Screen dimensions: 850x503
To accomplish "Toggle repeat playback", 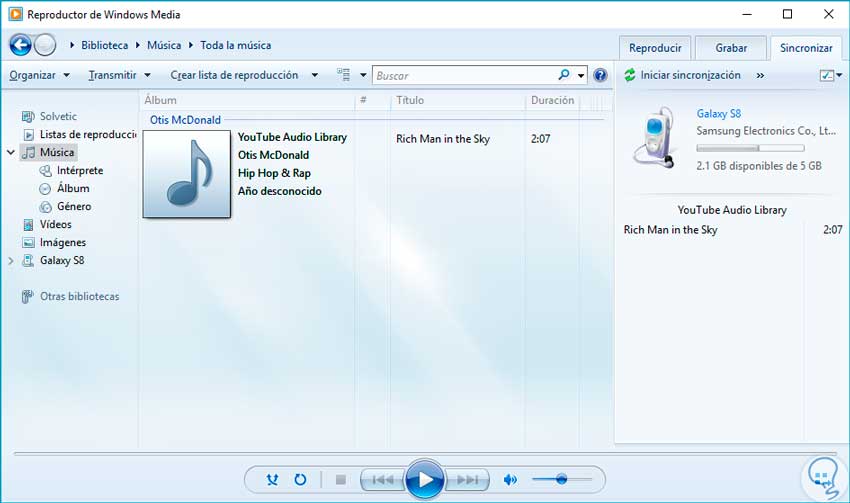I will click(x=300, y=480).
